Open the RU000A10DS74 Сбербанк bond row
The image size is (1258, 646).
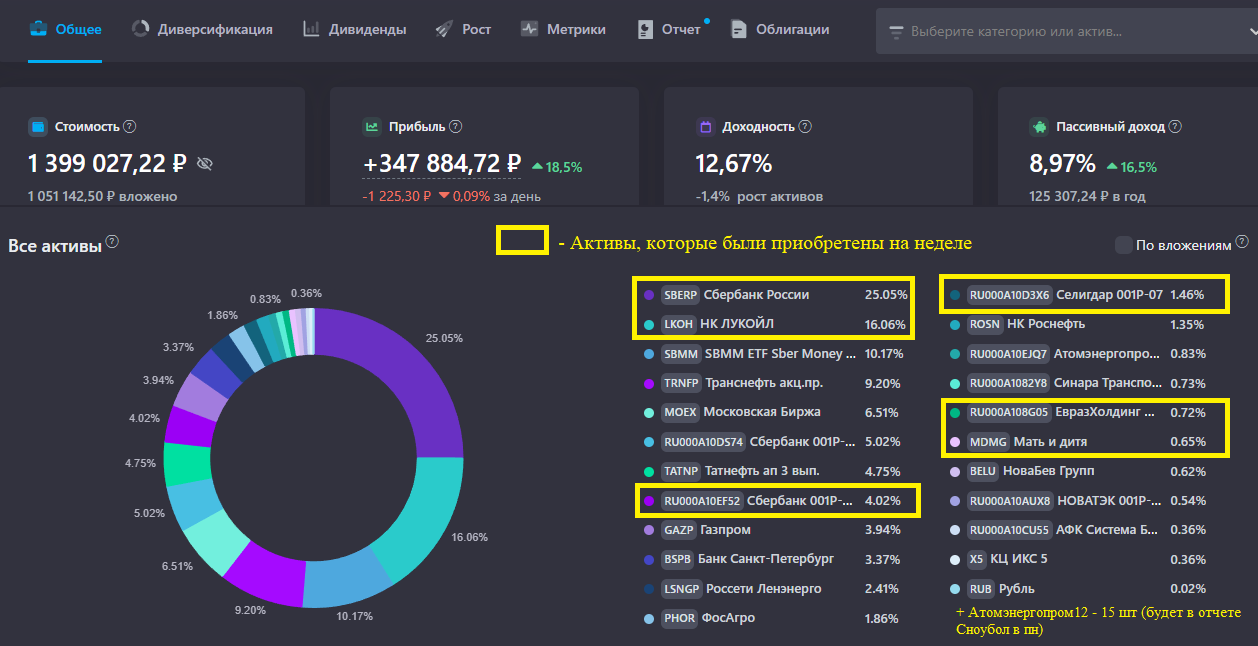point(775,441)
